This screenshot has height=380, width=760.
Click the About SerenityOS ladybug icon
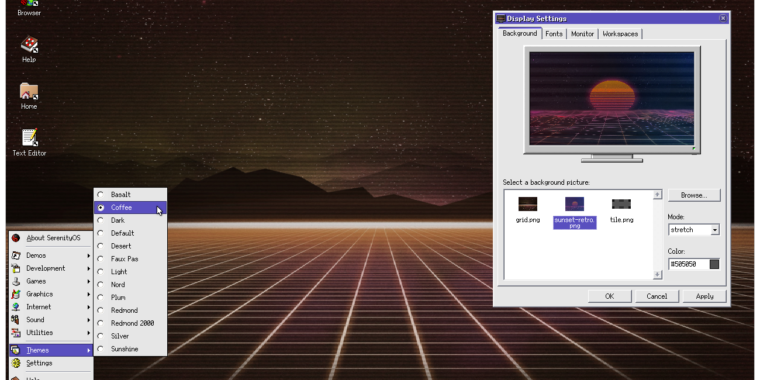16,238
